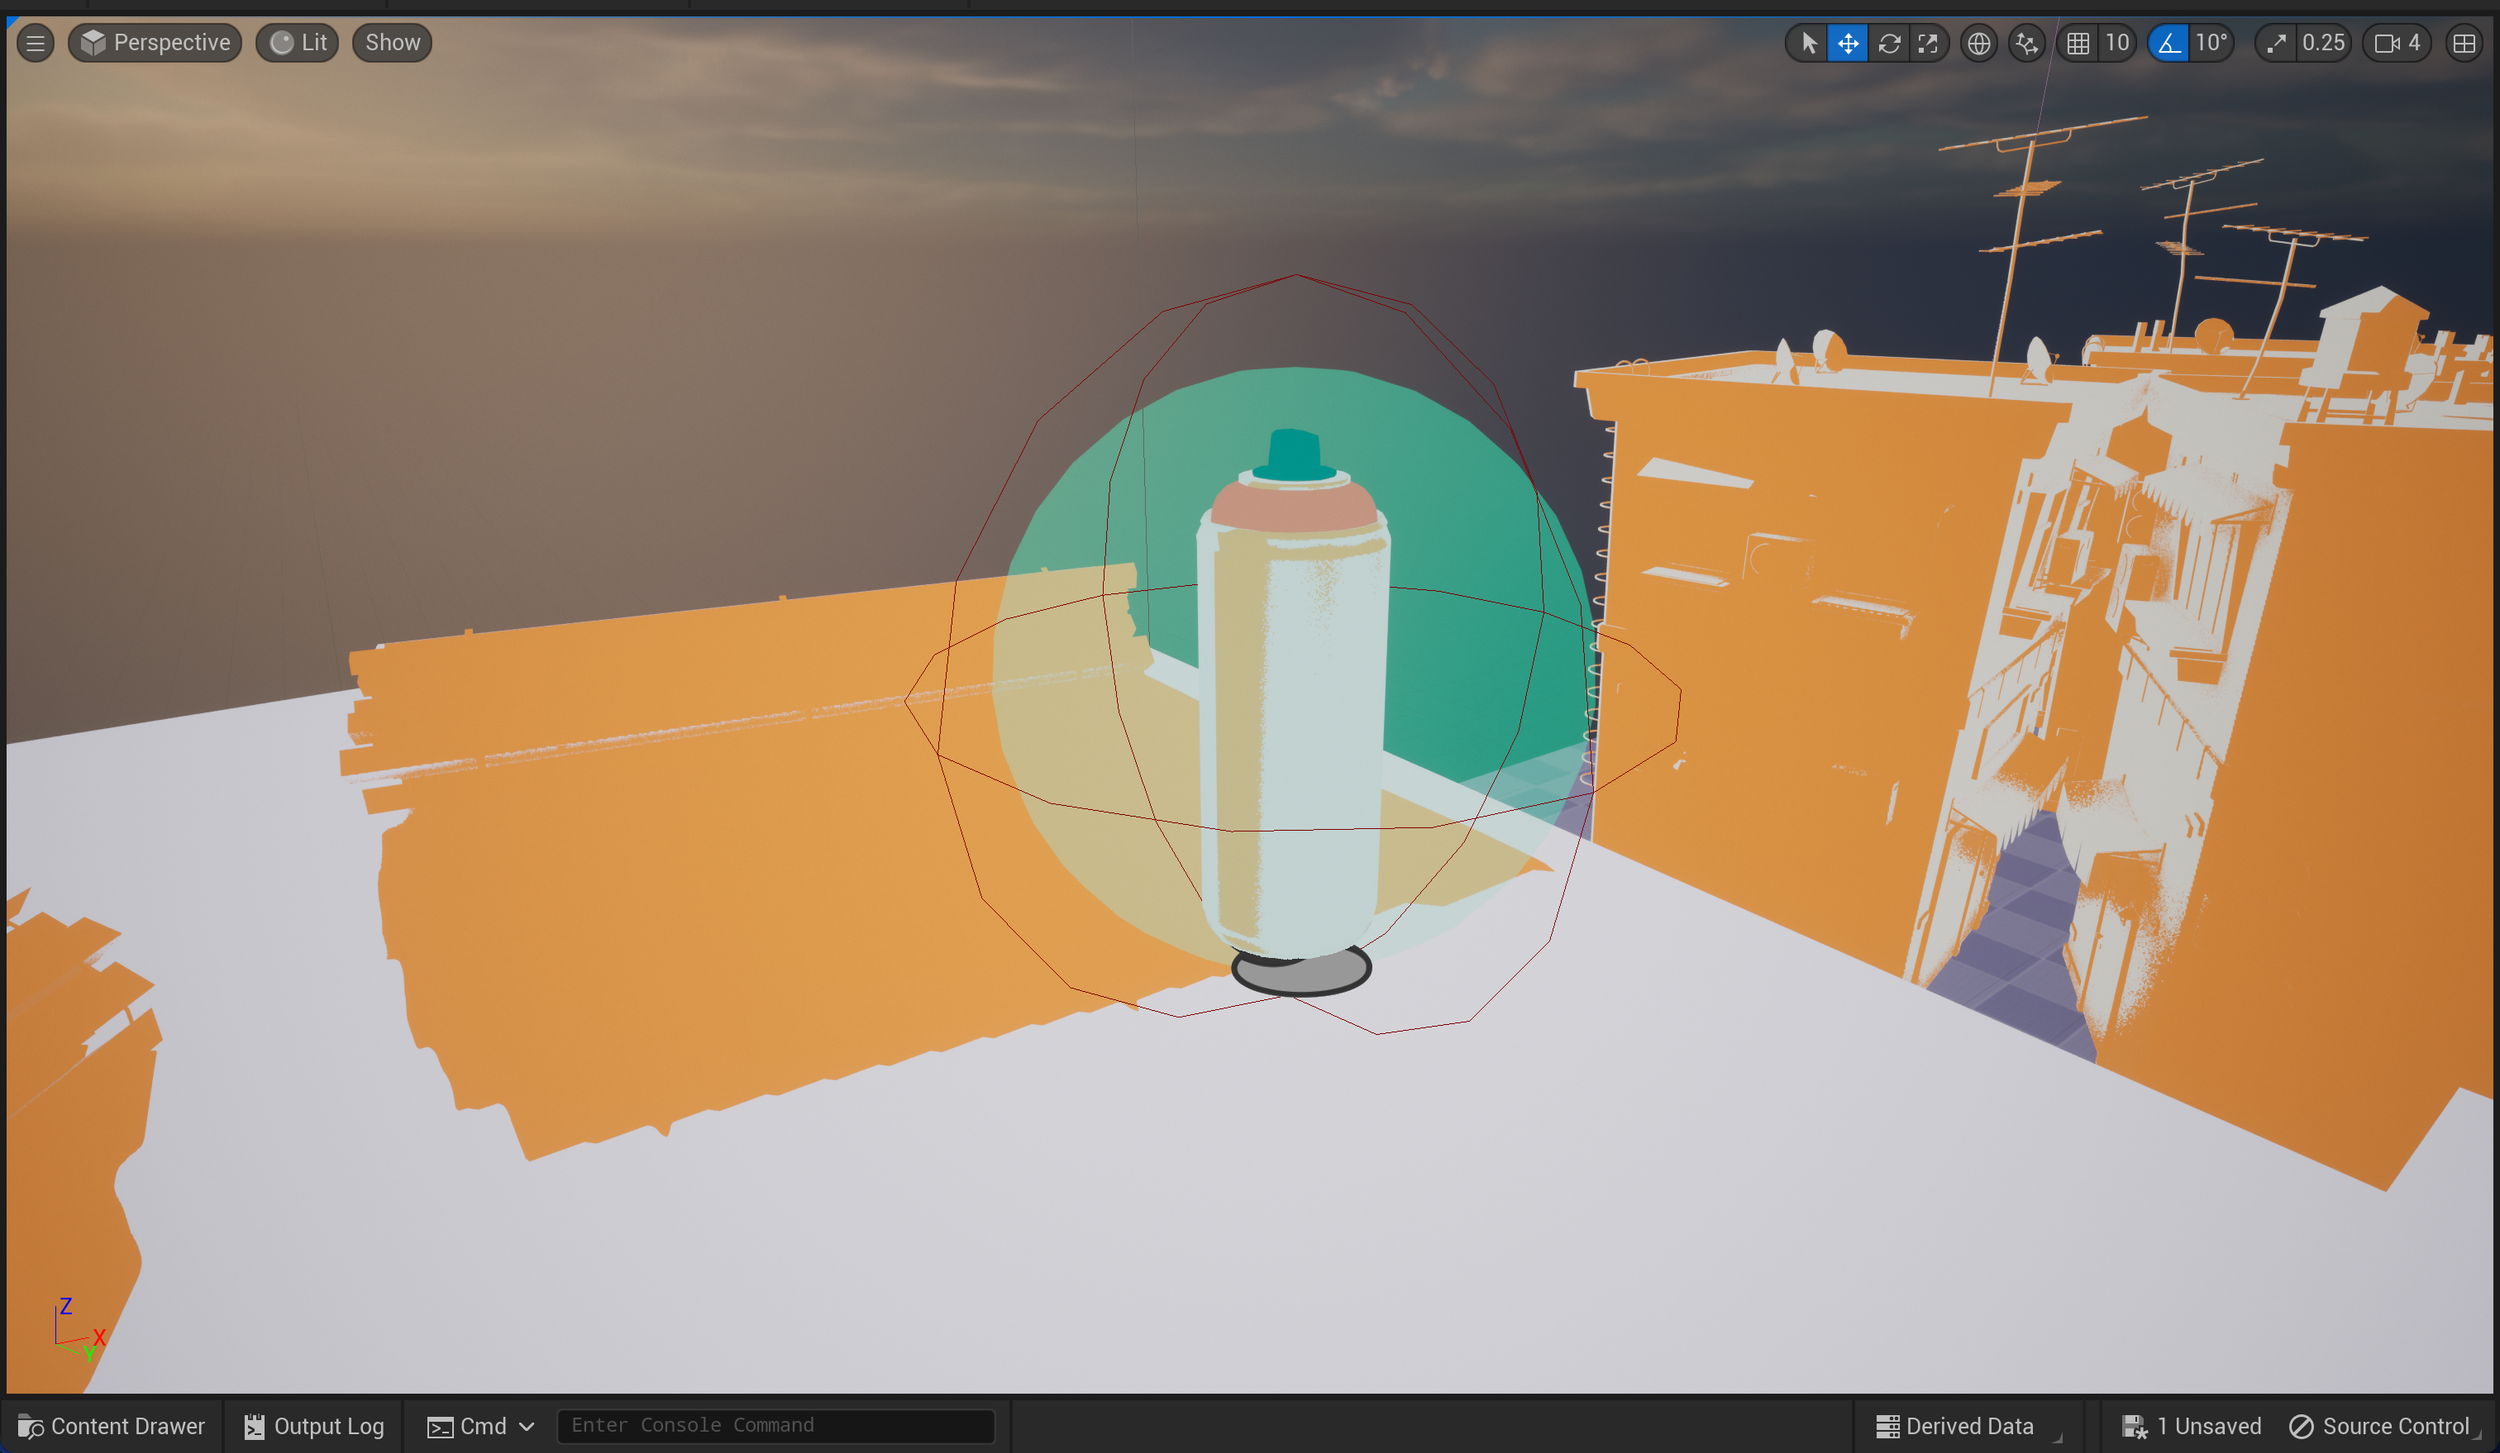This screenshot has width=2500, height=1453.
Task: Open the Show flags menu
Action: [392, 43]
